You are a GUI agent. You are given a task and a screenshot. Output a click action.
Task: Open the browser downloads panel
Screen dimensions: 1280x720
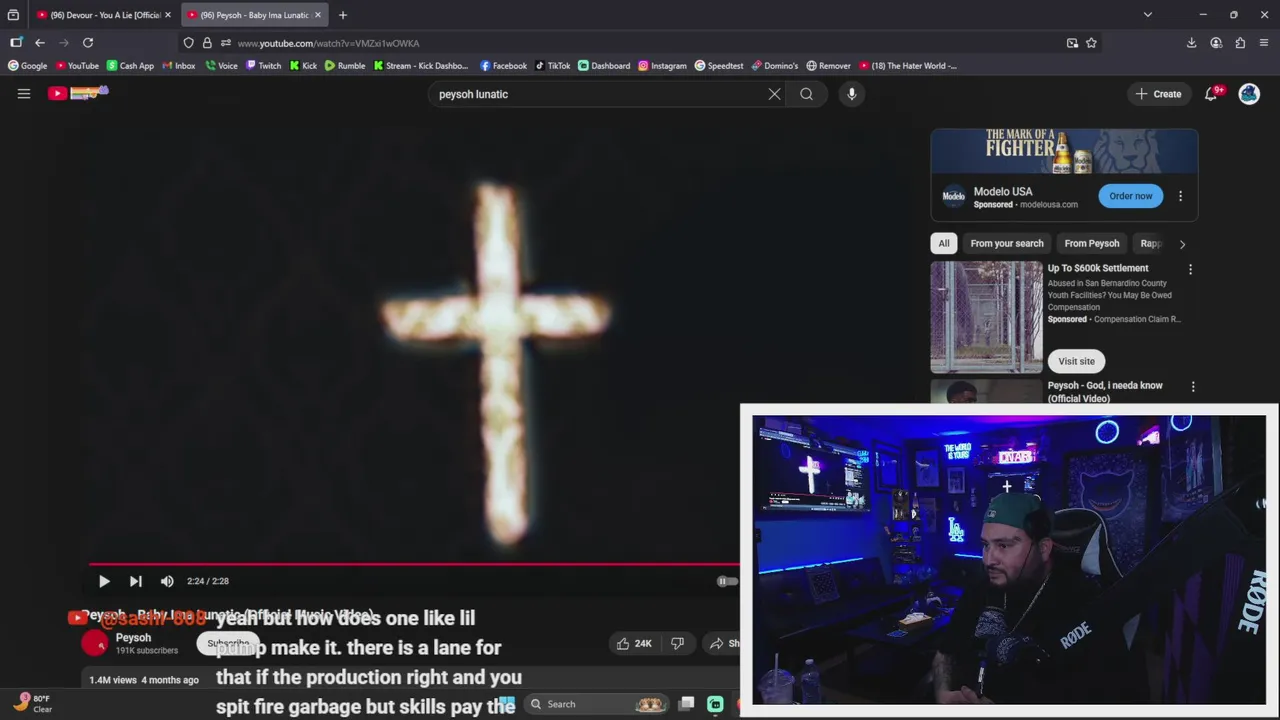1192,43
